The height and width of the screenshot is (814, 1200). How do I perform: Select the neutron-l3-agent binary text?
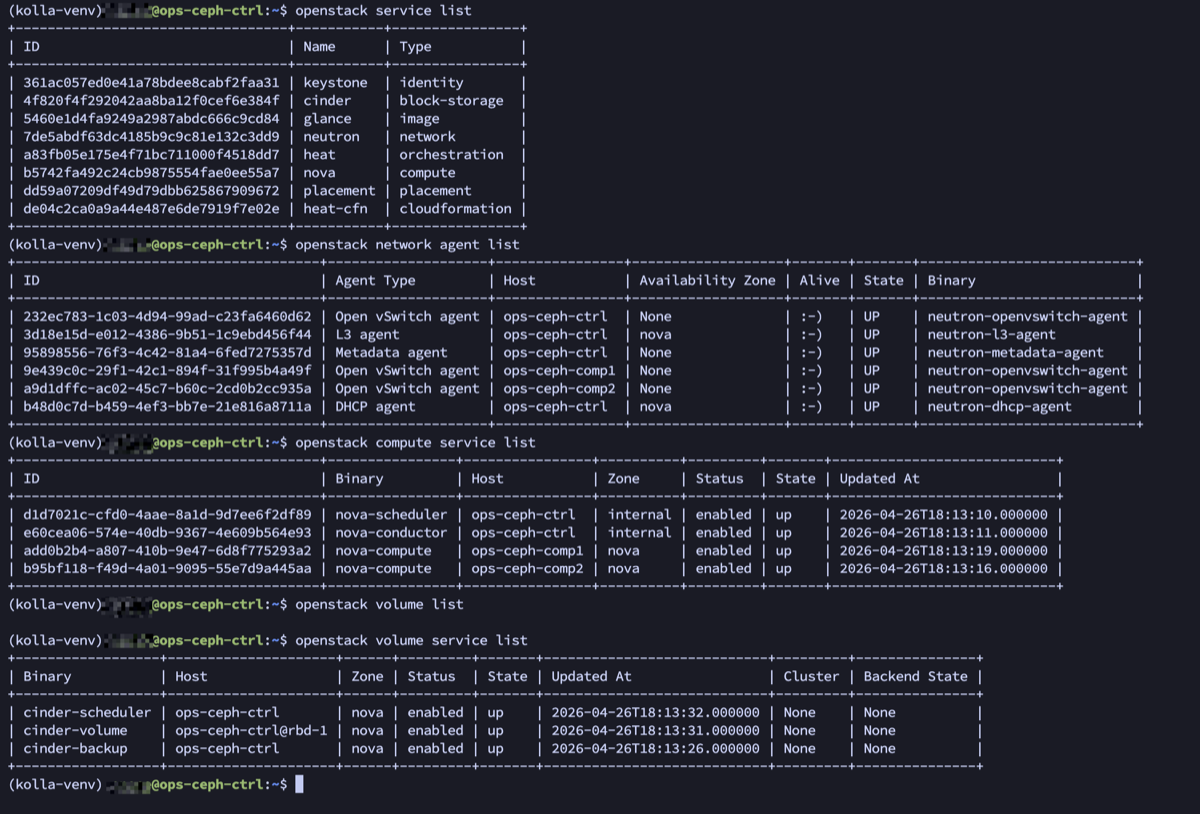click(991, 335)
